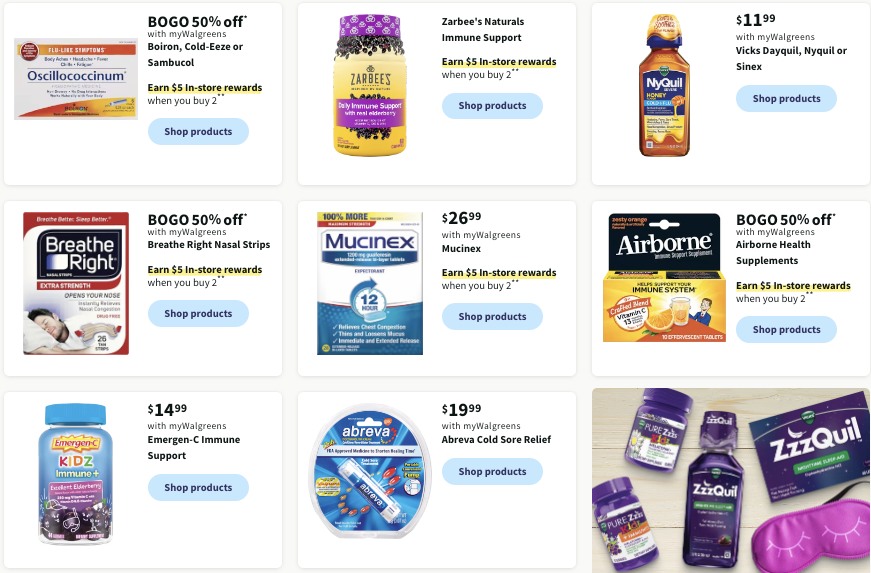871x573 pixels.
Task: Click Shop products for Boiron, Cold-Eeze or Sambucol
Action: coord(198,132)
